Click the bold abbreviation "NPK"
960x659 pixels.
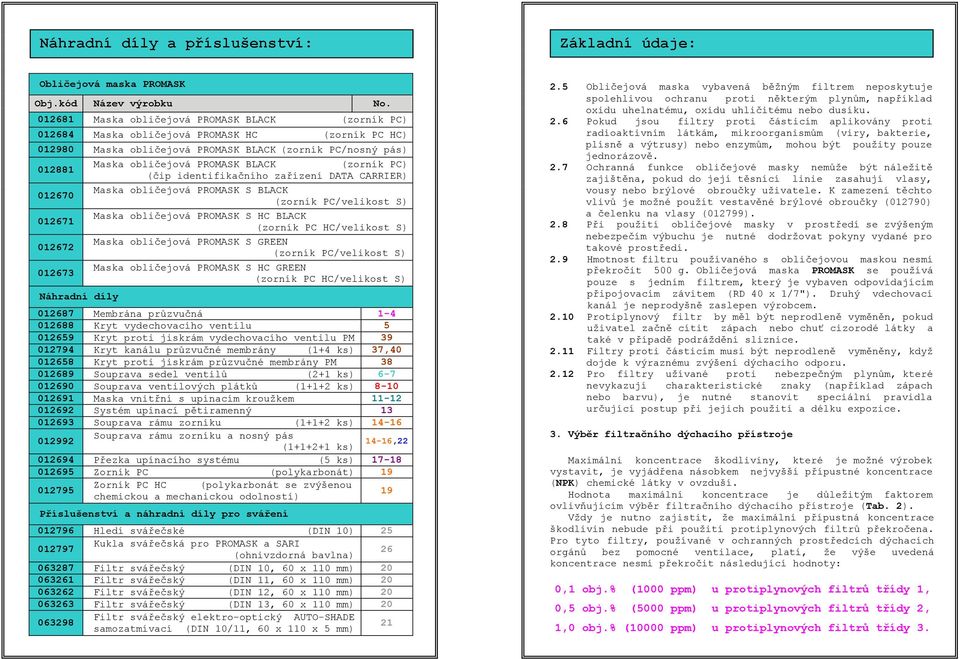pyautogui.click(x=565, y=483)
